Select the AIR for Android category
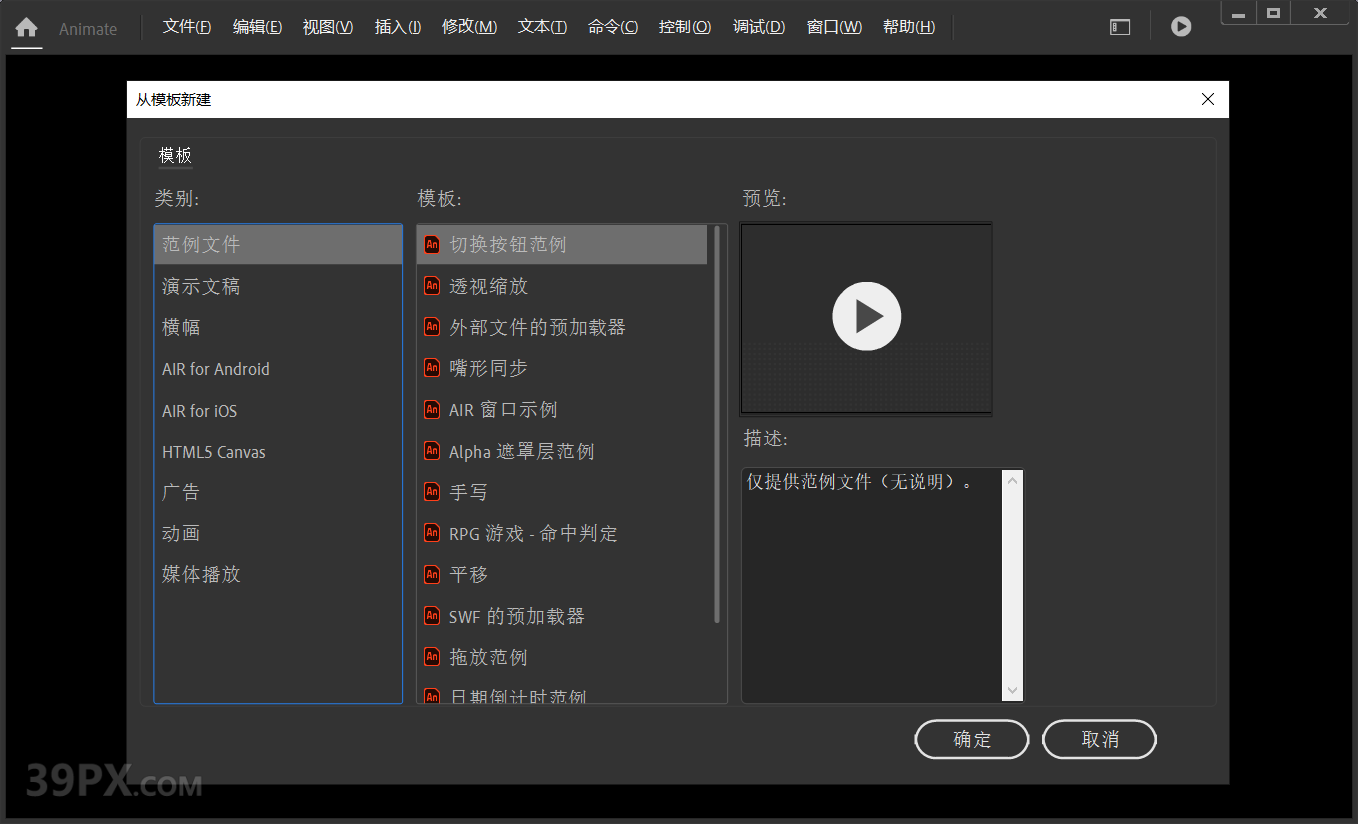Screen dimensions: 1358x824 (x=278, y=369)
